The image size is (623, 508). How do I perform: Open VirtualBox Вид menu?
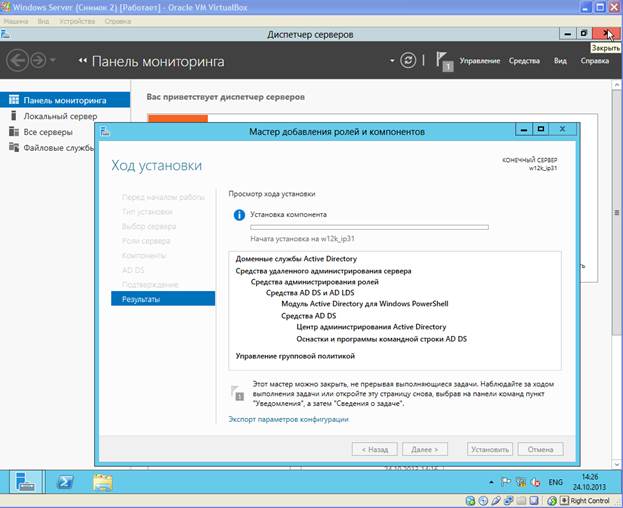tap(43, 21)
